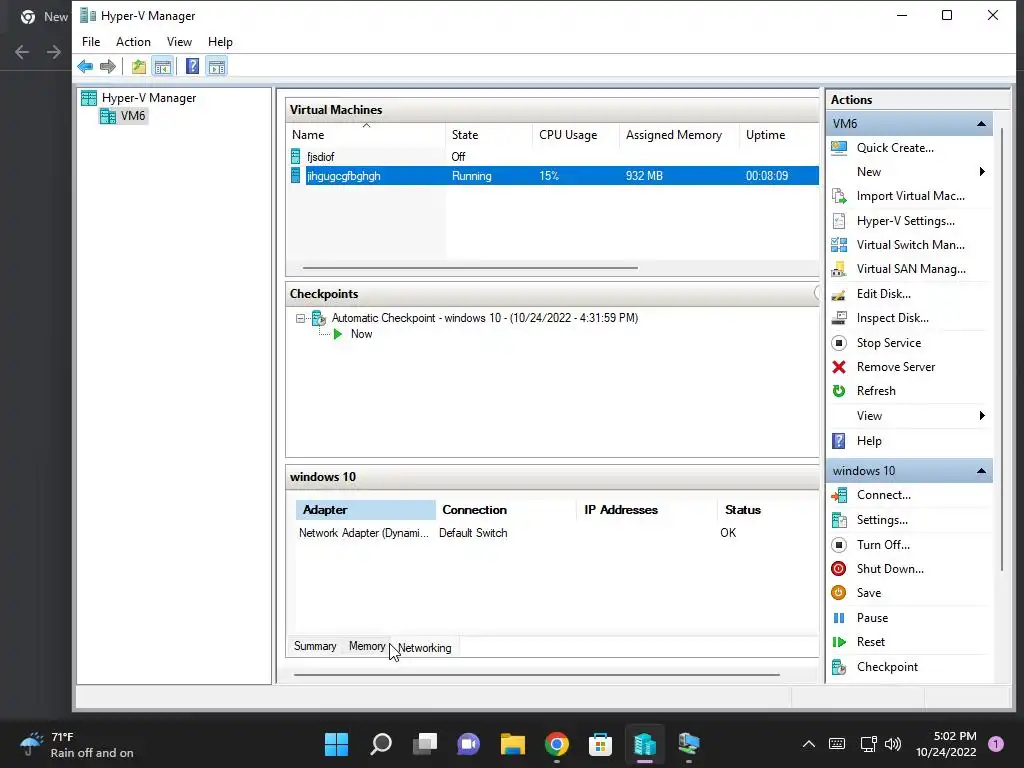Click Virtual Machines list horizontal scrollbar
The height and width of the screenshot is (768, 1024).
pos(470,268)
